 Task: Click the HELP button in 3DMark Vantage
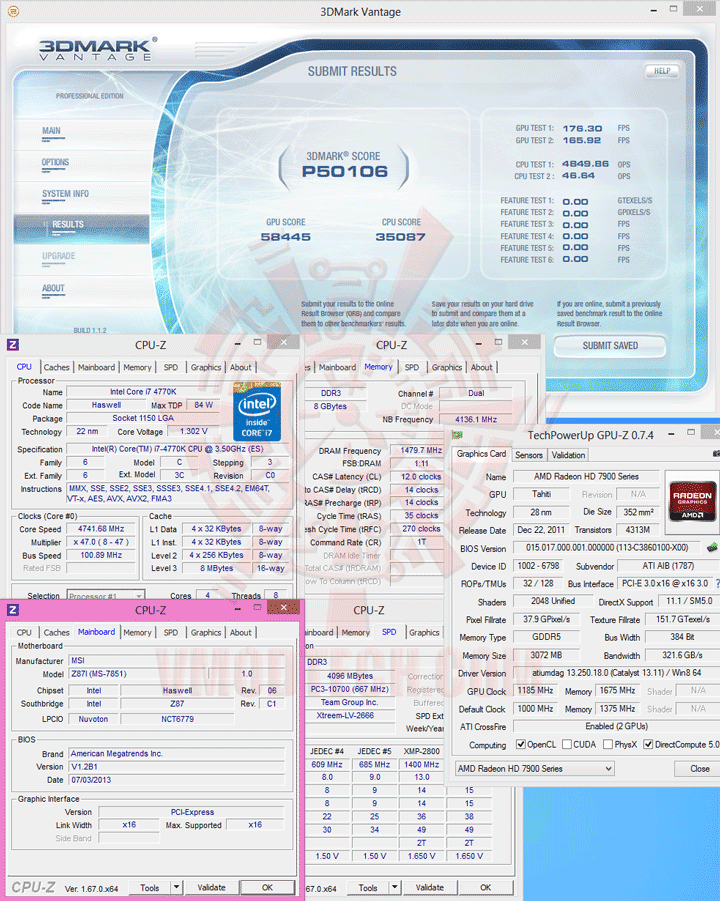(x=662, y=71)
